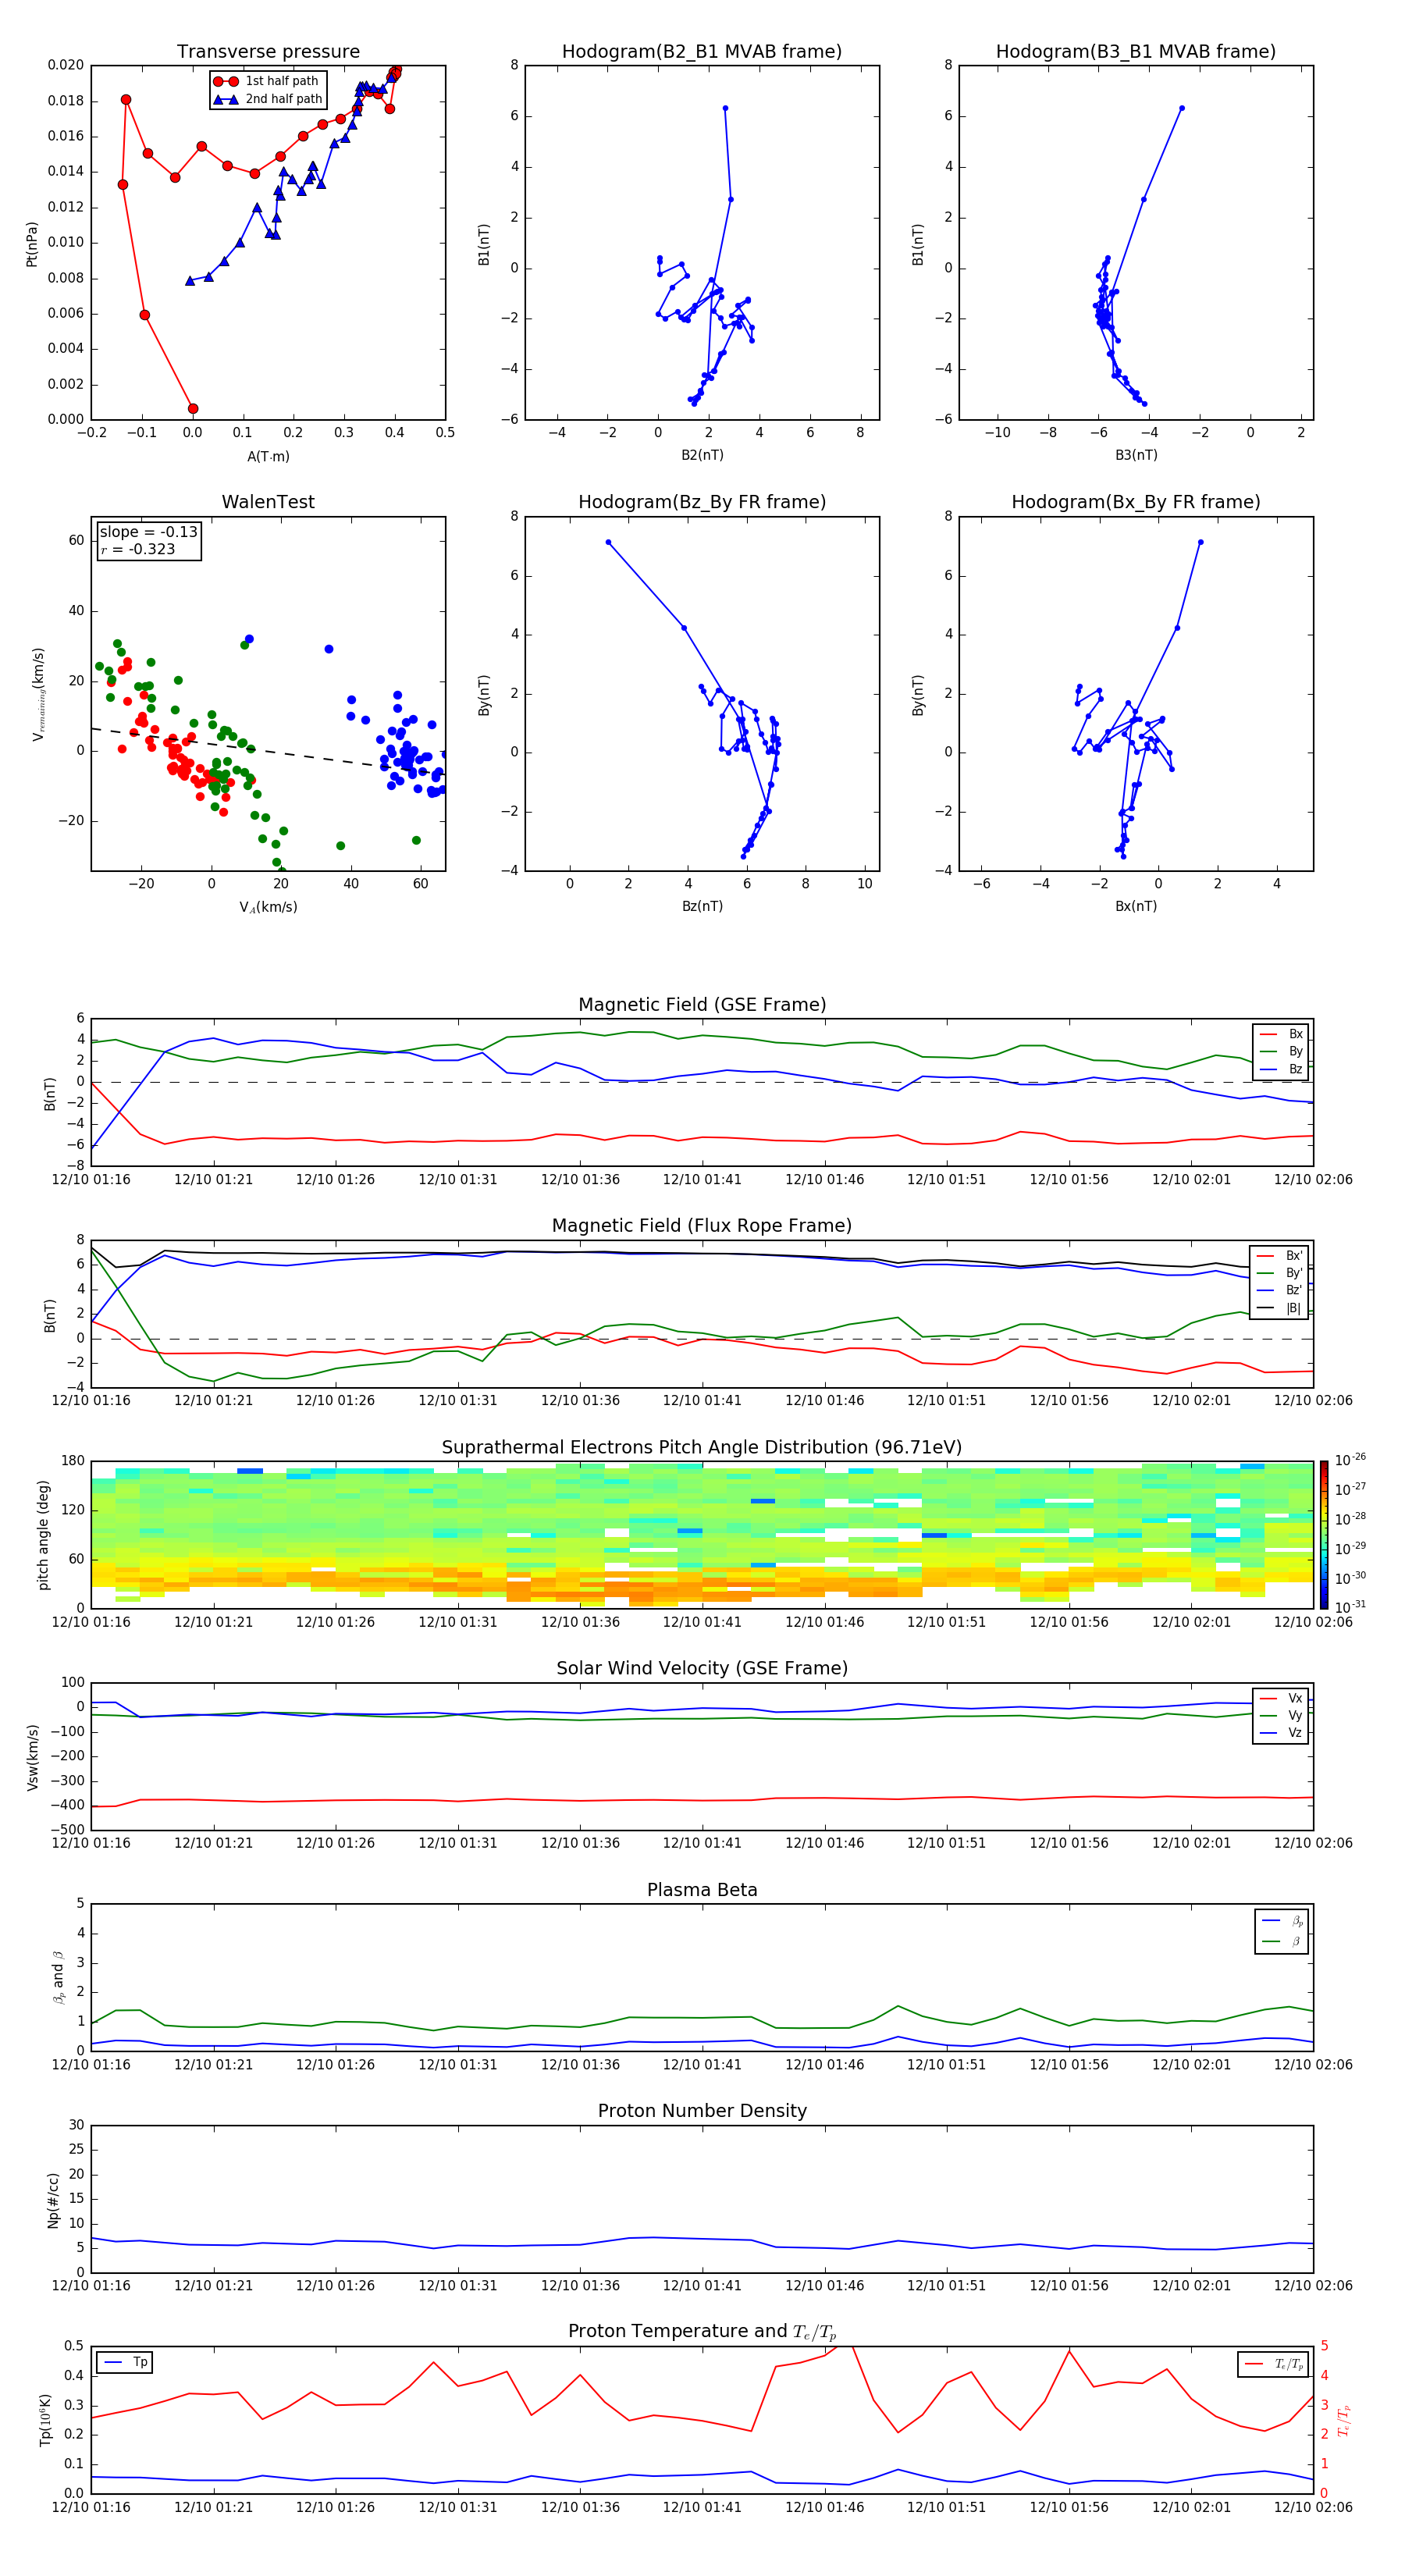Click the 'Hodogram(Bx_By FR frame)' title

tap(1136, 502)
